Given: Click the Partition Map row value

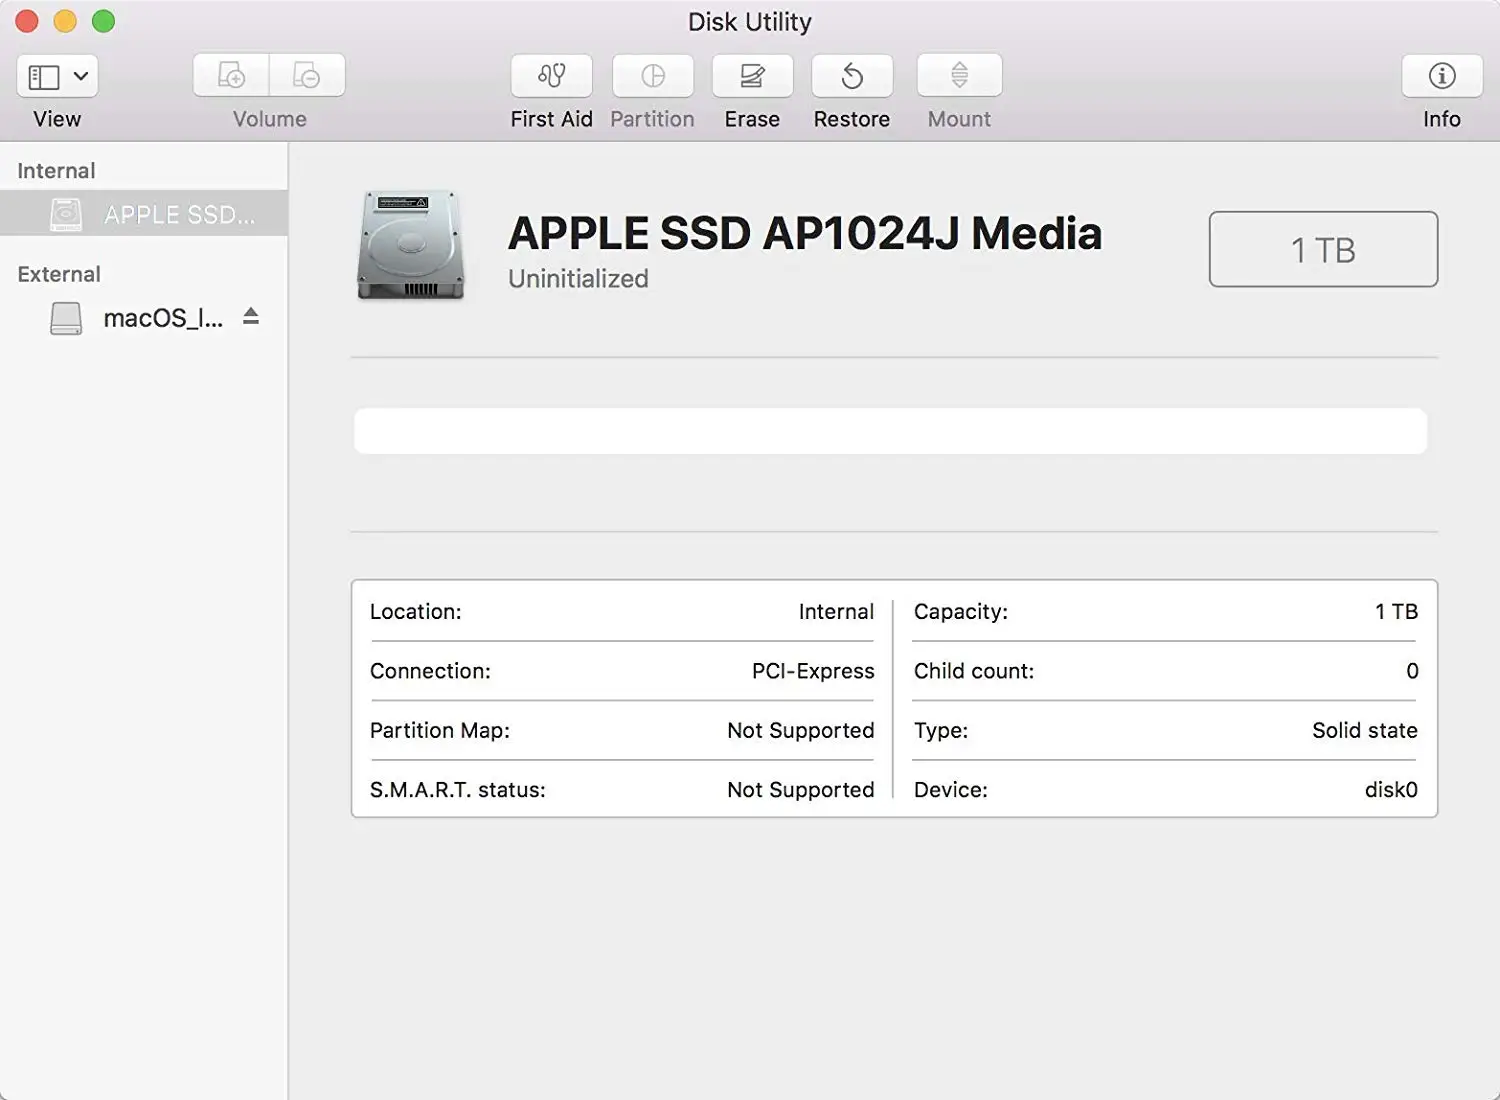Looking at the screenshot, I should pyautogui.click(x=800, y=730).
